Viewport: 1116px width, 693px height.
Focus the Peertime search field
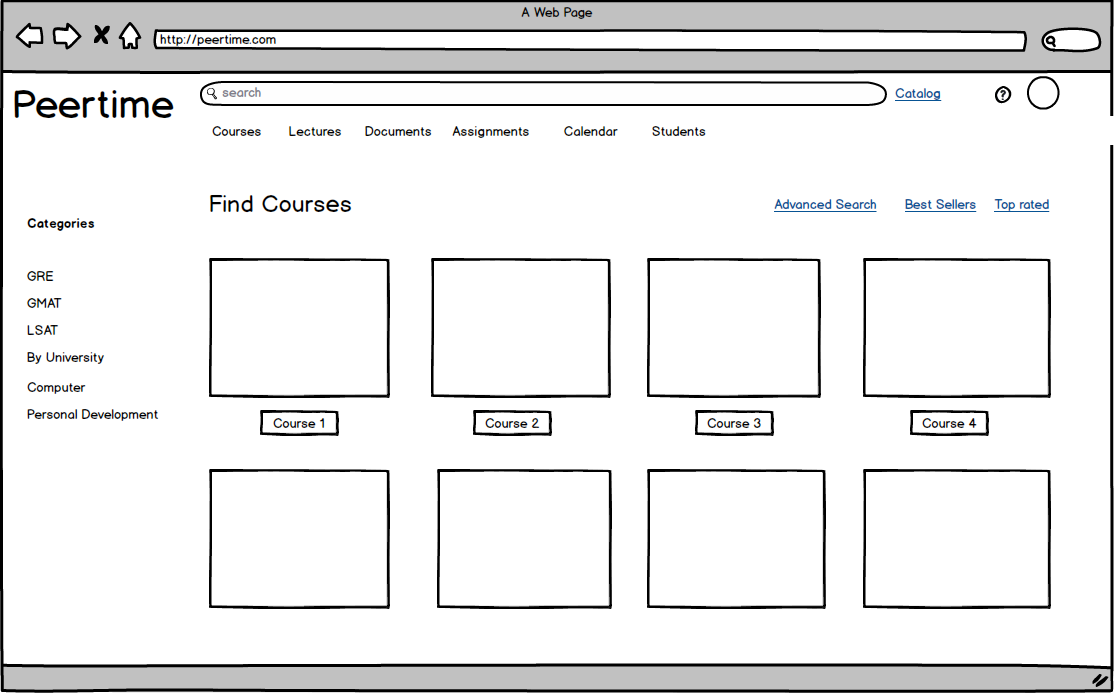tap(543, 94)
